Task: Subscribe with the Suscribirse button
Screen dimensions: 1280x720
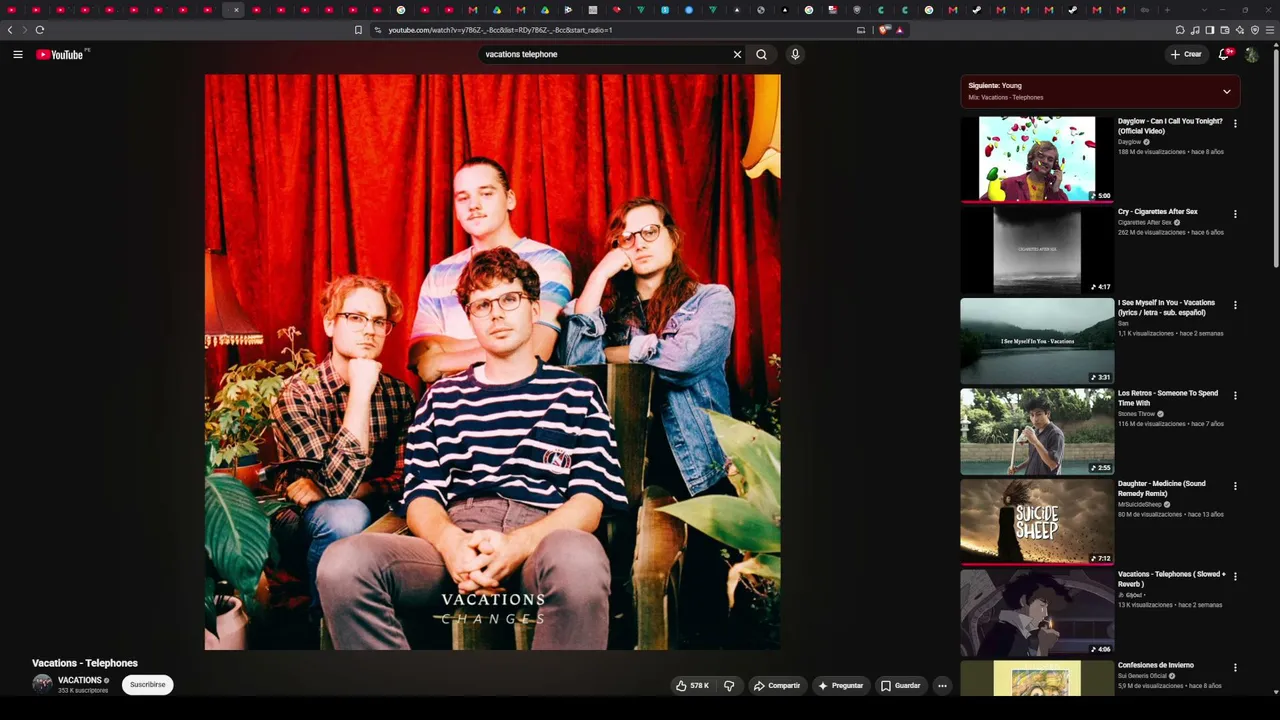Action: [x=148, y=685]
